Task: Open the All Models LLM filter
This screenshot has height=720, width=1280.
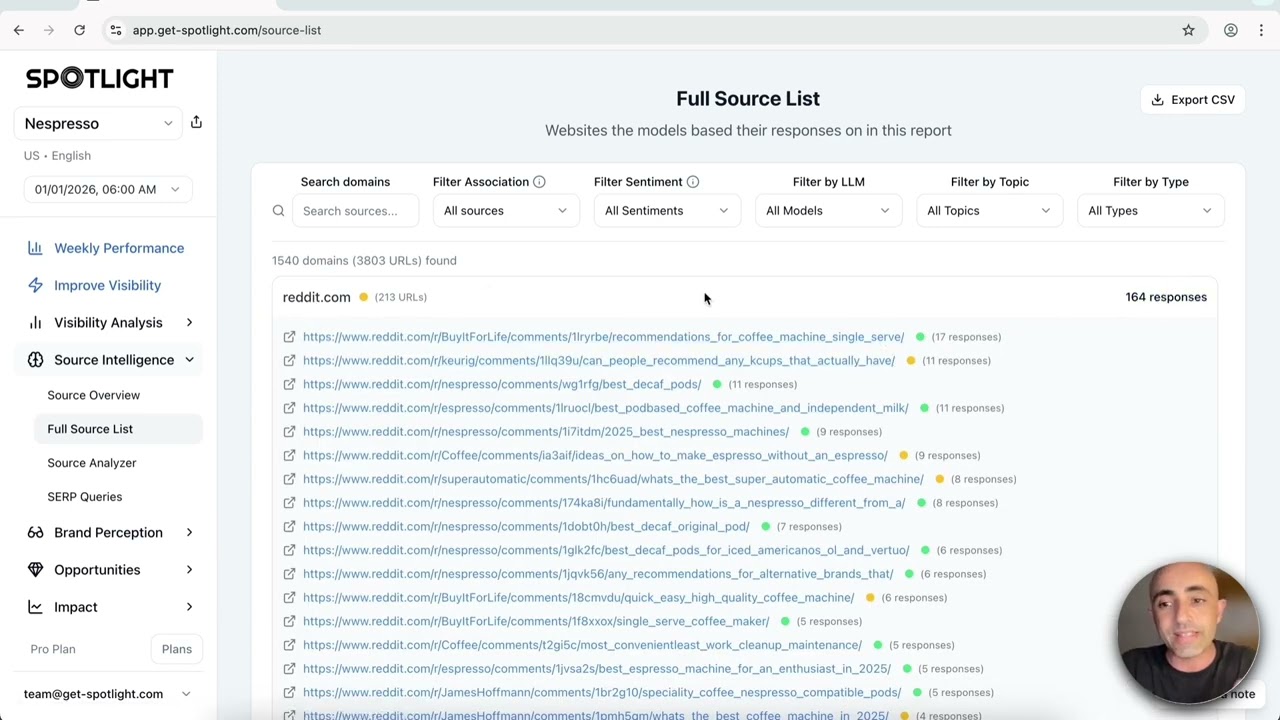Action: click(828, 211)
